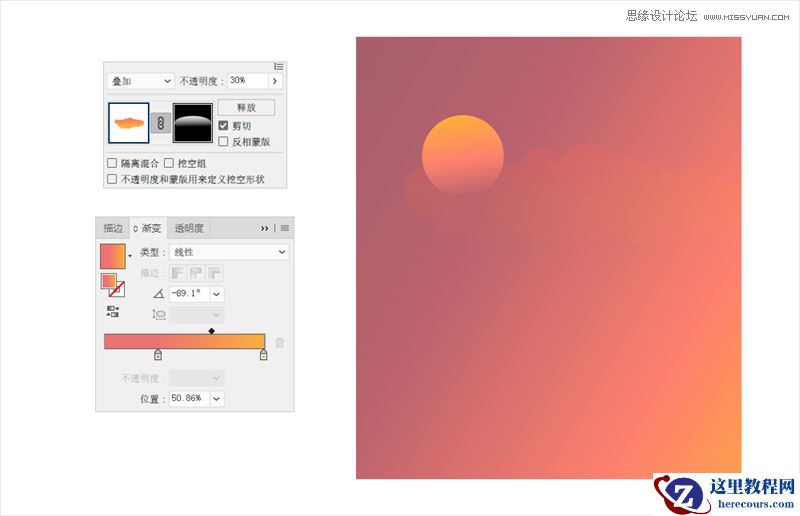Click the gradient slider bar
This screenshot has height=516, width=800.
(x=185, y=341)
